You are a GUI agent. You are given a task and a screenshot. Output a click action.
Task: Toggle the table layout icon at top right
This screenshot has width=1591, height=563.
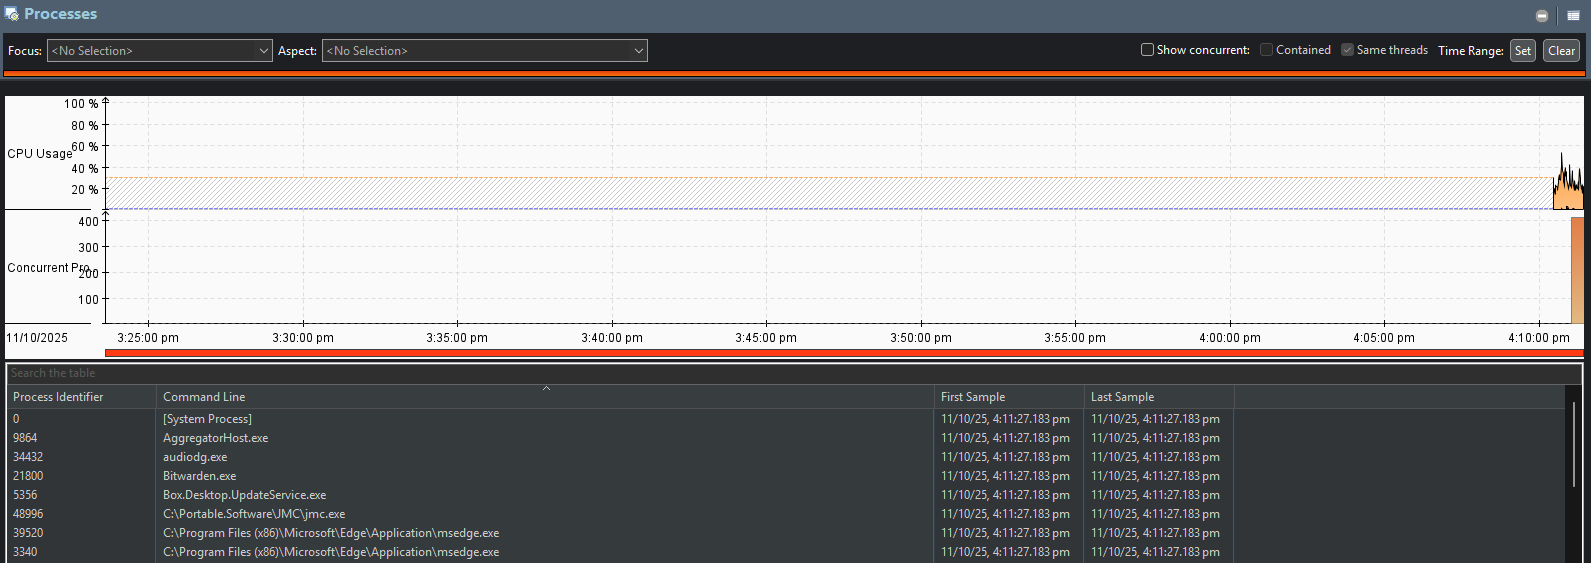click(1573, 15)
